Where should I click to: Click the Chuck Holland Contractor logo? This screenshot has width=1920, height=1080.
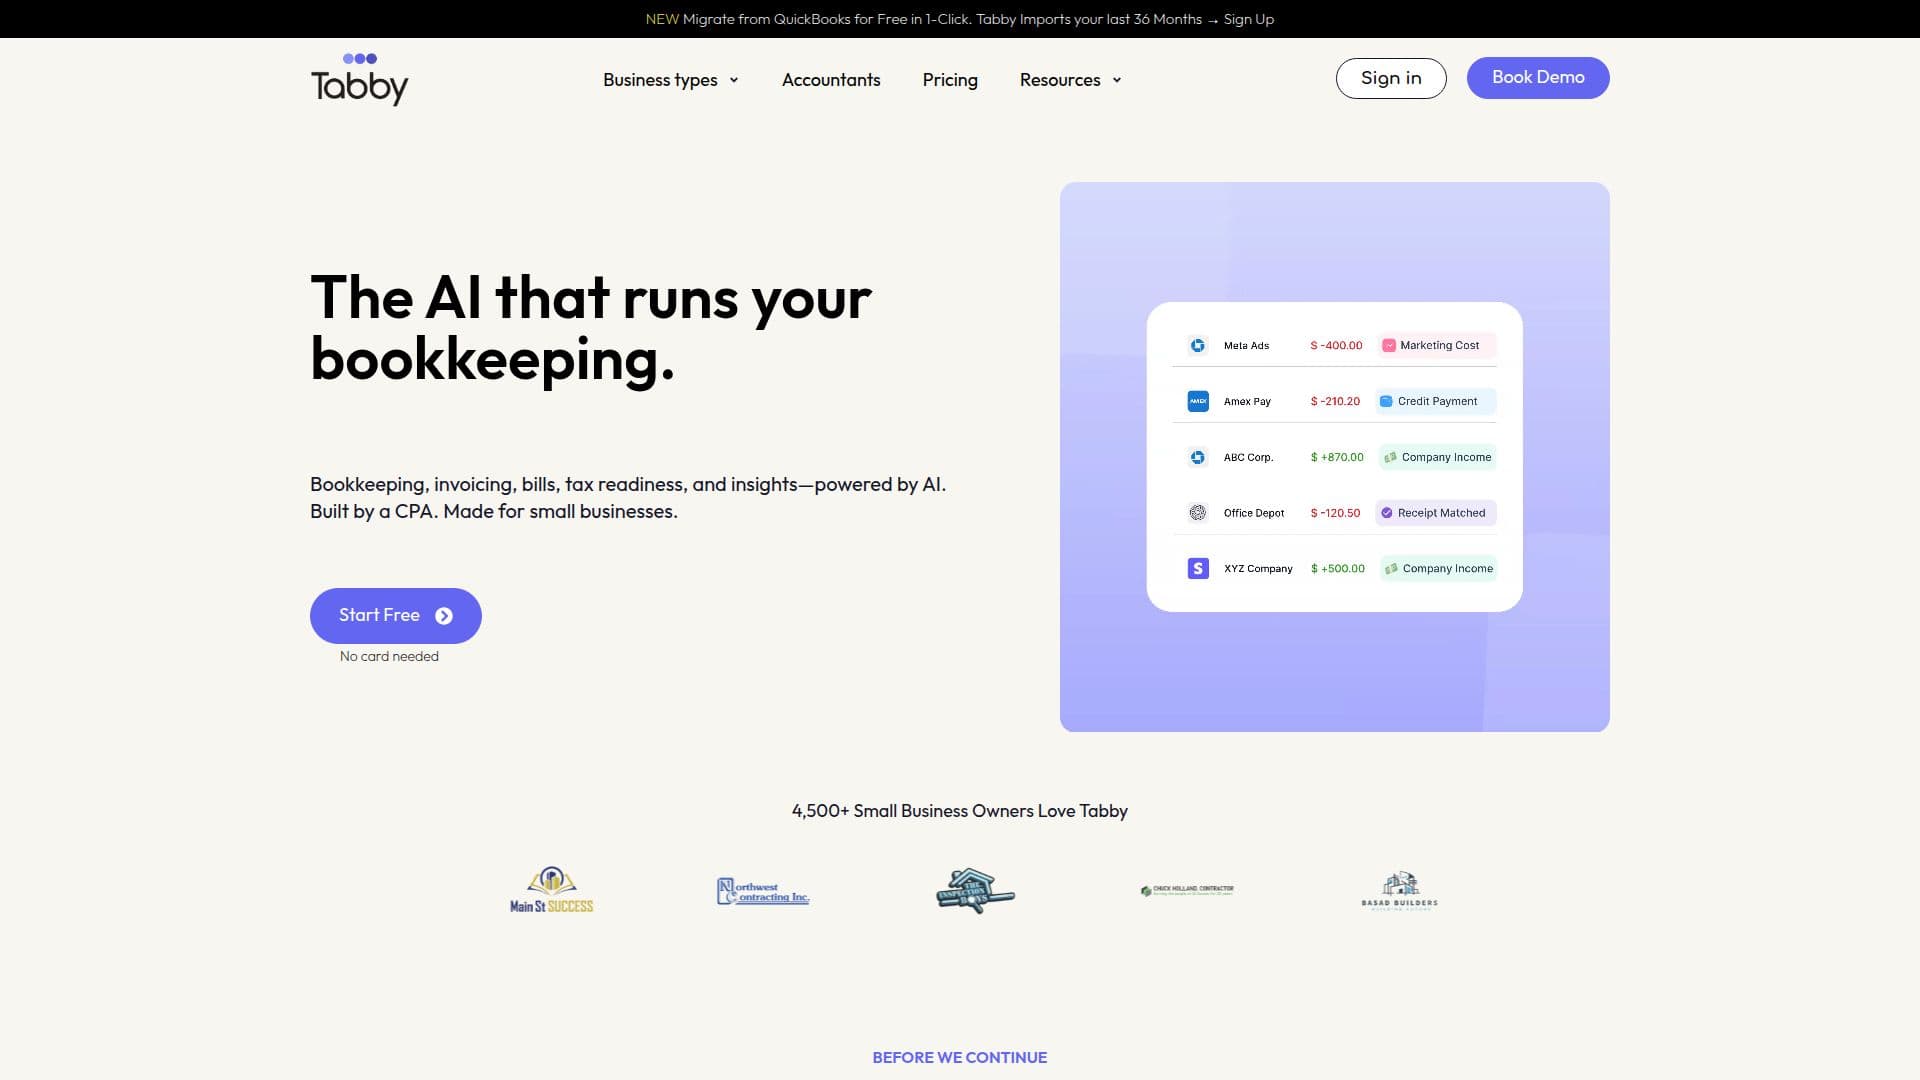pyautogui.click(x=1187, y=890)
